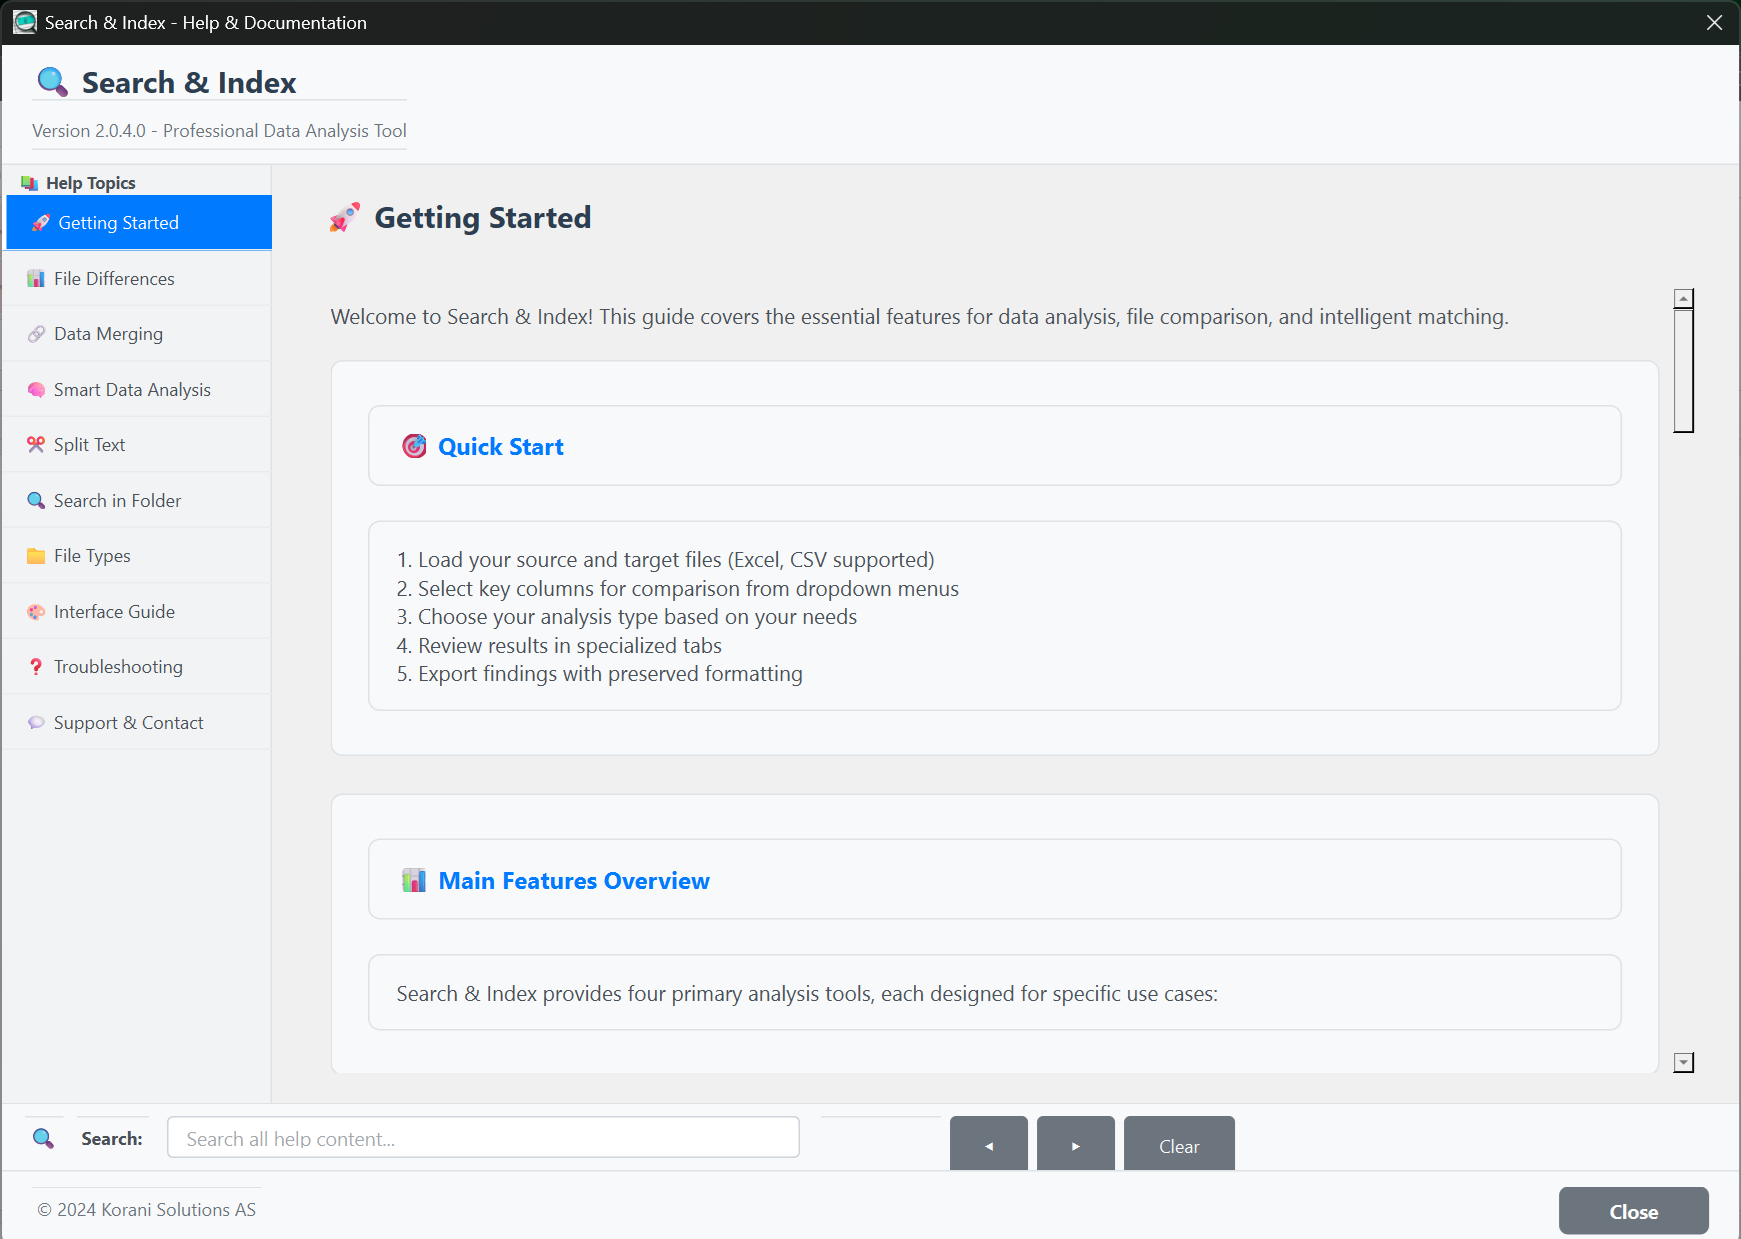Click the link icon next to Data Merging
Viewport: 1741px width, 1239px height.
[36, 334]
